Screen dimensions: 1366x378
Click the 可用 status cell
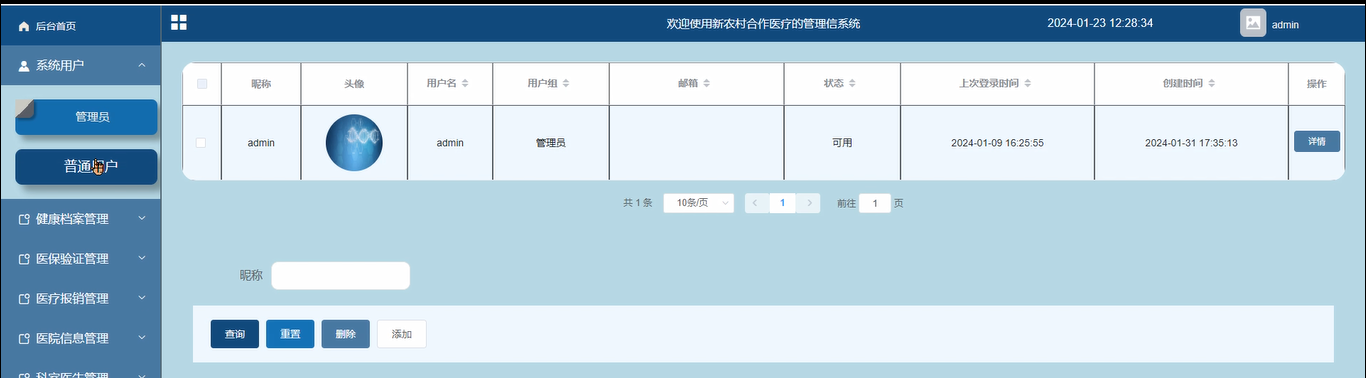point(842,143)
